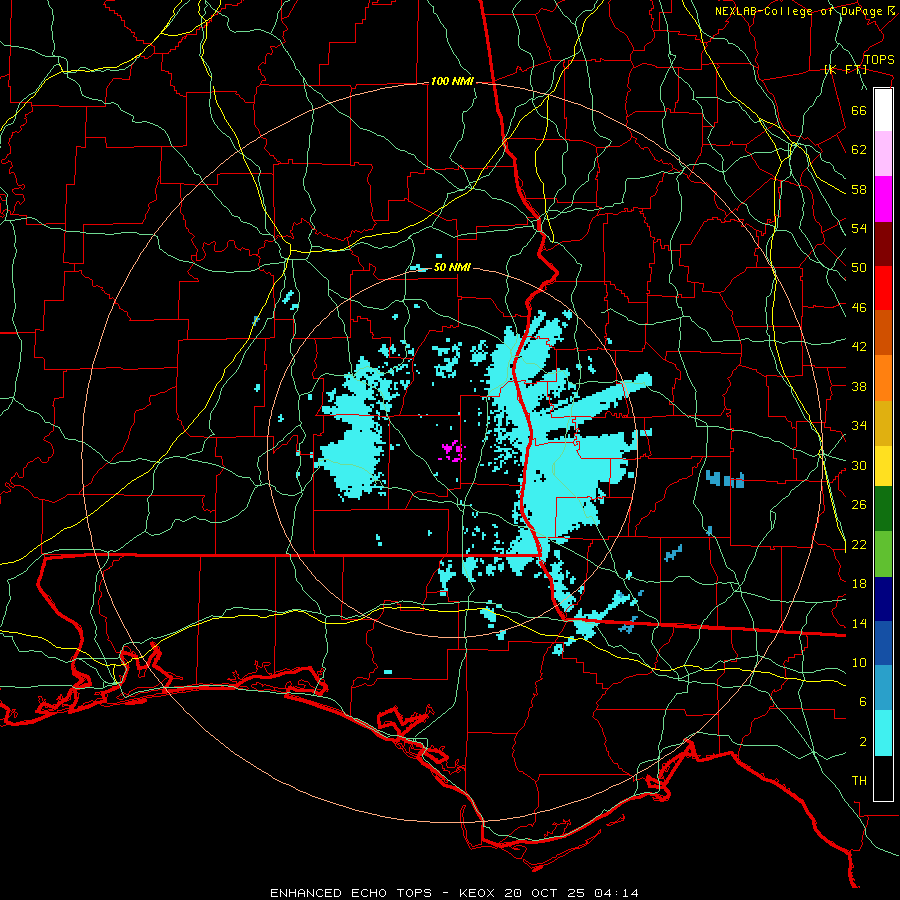Click the navy blue legend swatch
Image resolution: width=900 pixels, height=900 pixels.
pyautogui.click(x=883, y=599)
